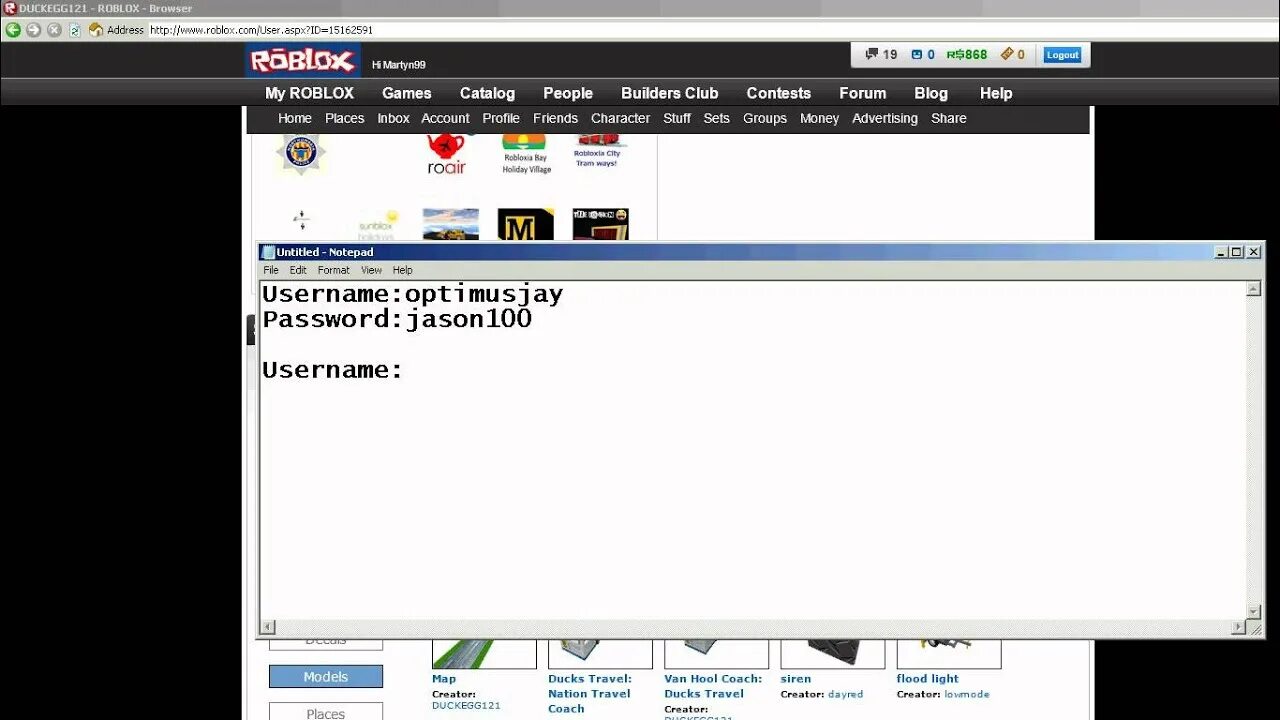
Task: Open Groups in the submenu
Action: 765,118
